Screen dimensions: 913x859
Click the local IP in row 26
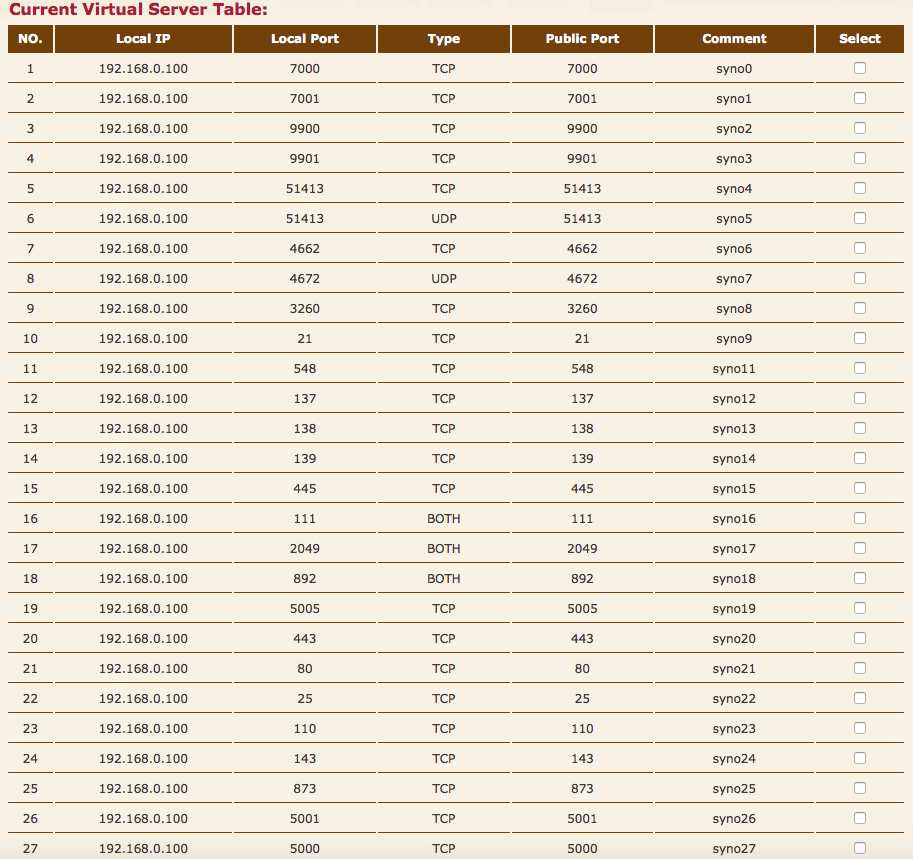pyautogui.click(x=143, y=818)
